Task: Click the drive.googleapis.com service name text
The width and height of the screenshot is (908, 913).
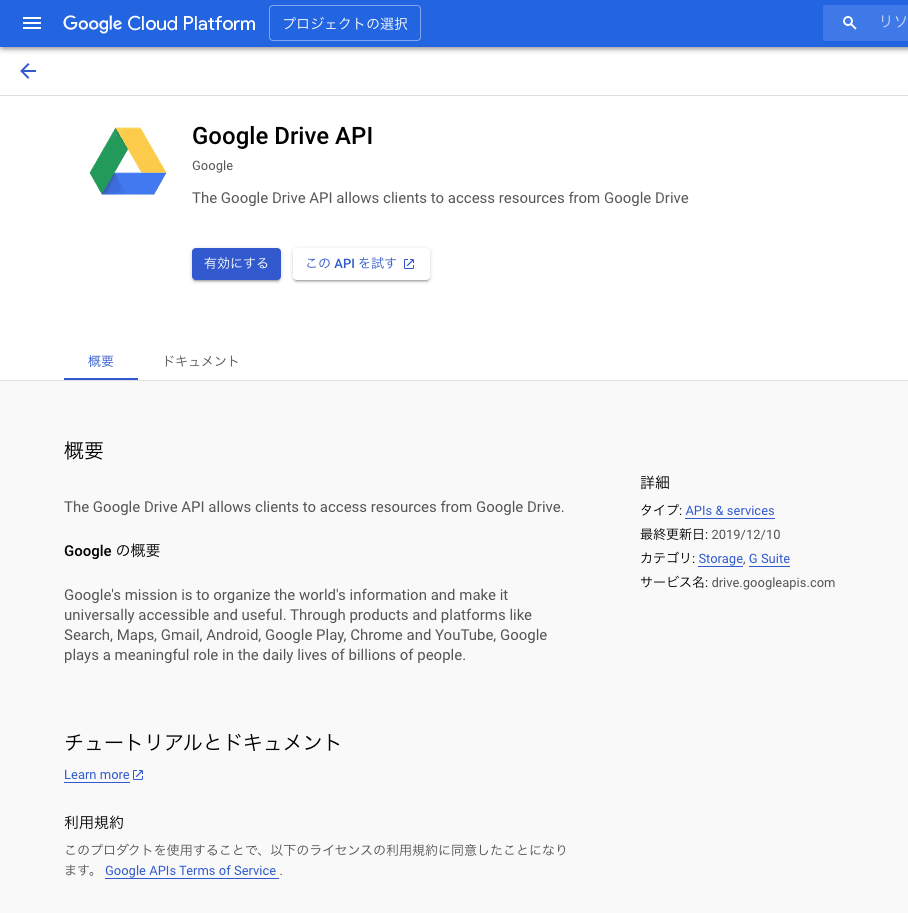Action: pyautogui.click(x=773, y=583)
